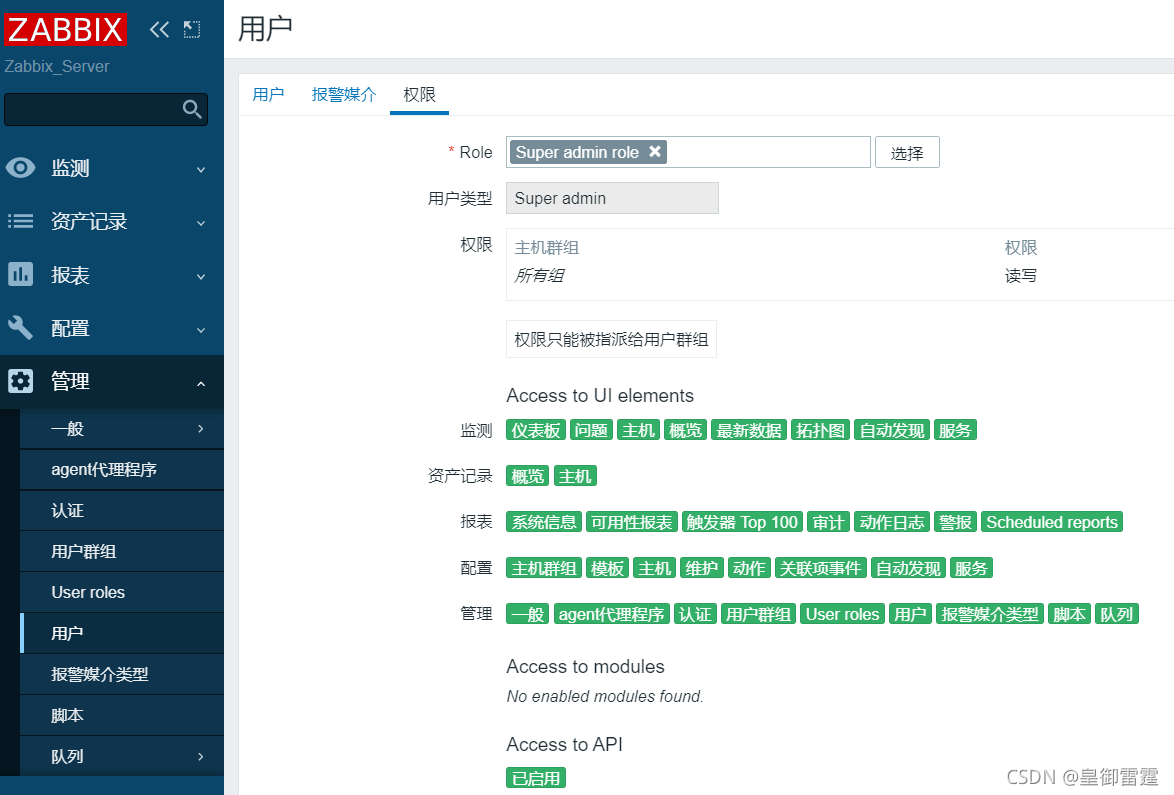
Task: Remove Super admin role with its X icon
Action: 655,152
